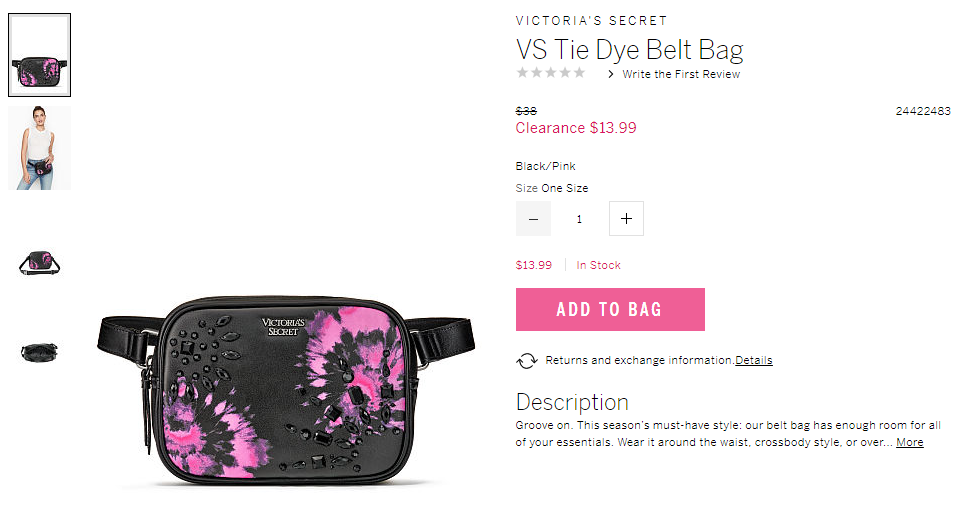The image size is (962, 518).
Task: Click the chevron beside Write the First Review
Action: (610, 74)
